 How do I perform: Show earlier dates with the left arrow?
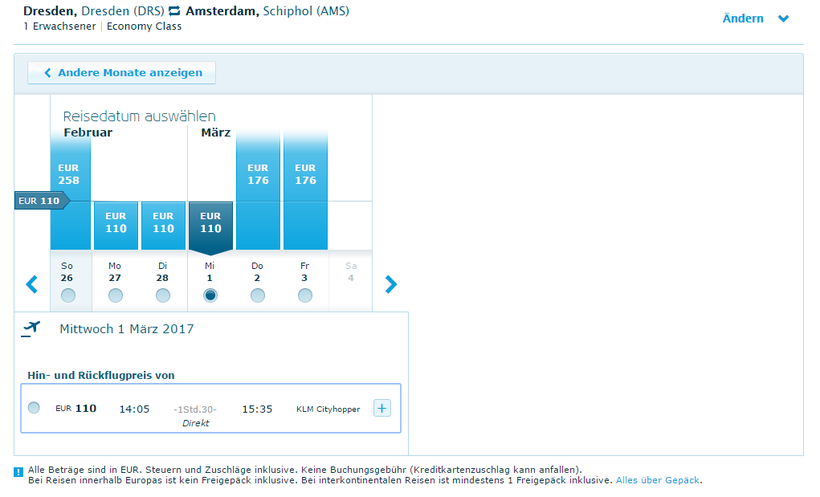[x=32, y=284]
